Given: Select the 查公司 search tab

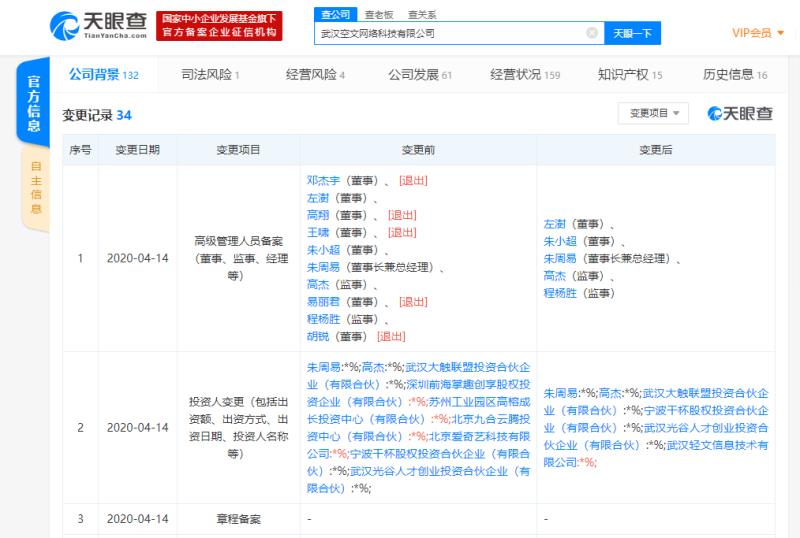Looking at the screenshot, I should pos(334,14).
